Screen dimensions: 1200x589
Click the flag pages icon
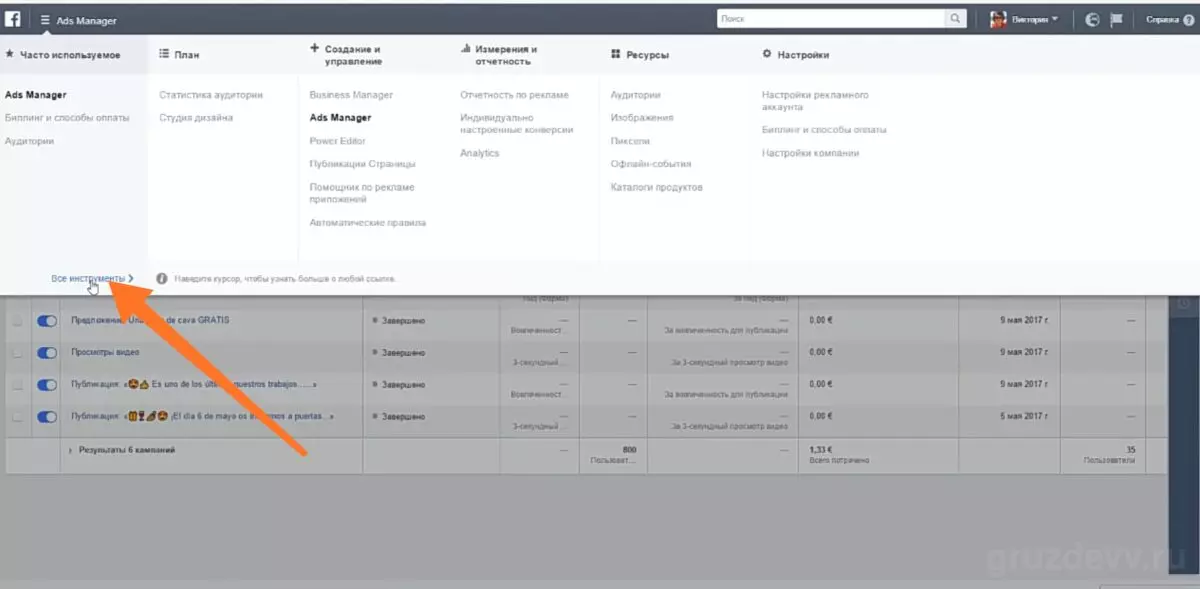tap(1118, 19)
